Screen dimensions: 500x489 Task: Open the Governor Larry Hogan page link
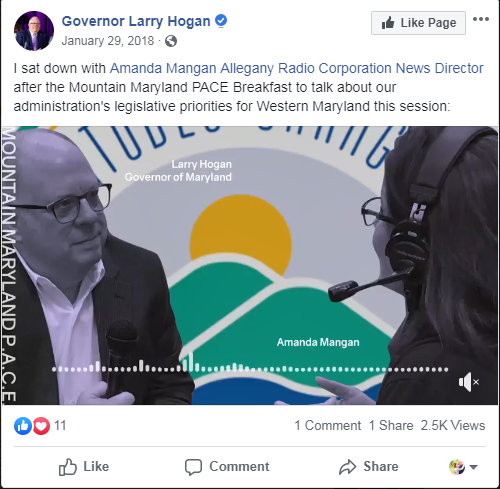pos(136,21)
